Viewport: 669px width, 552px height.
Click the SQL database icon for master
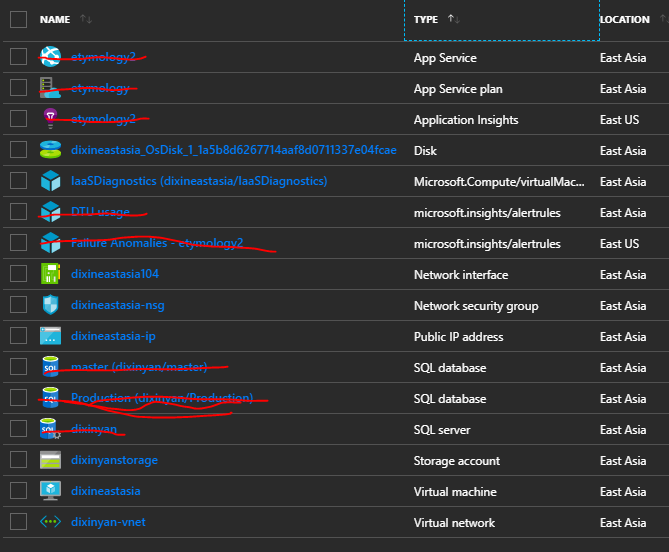click(50, 366)
